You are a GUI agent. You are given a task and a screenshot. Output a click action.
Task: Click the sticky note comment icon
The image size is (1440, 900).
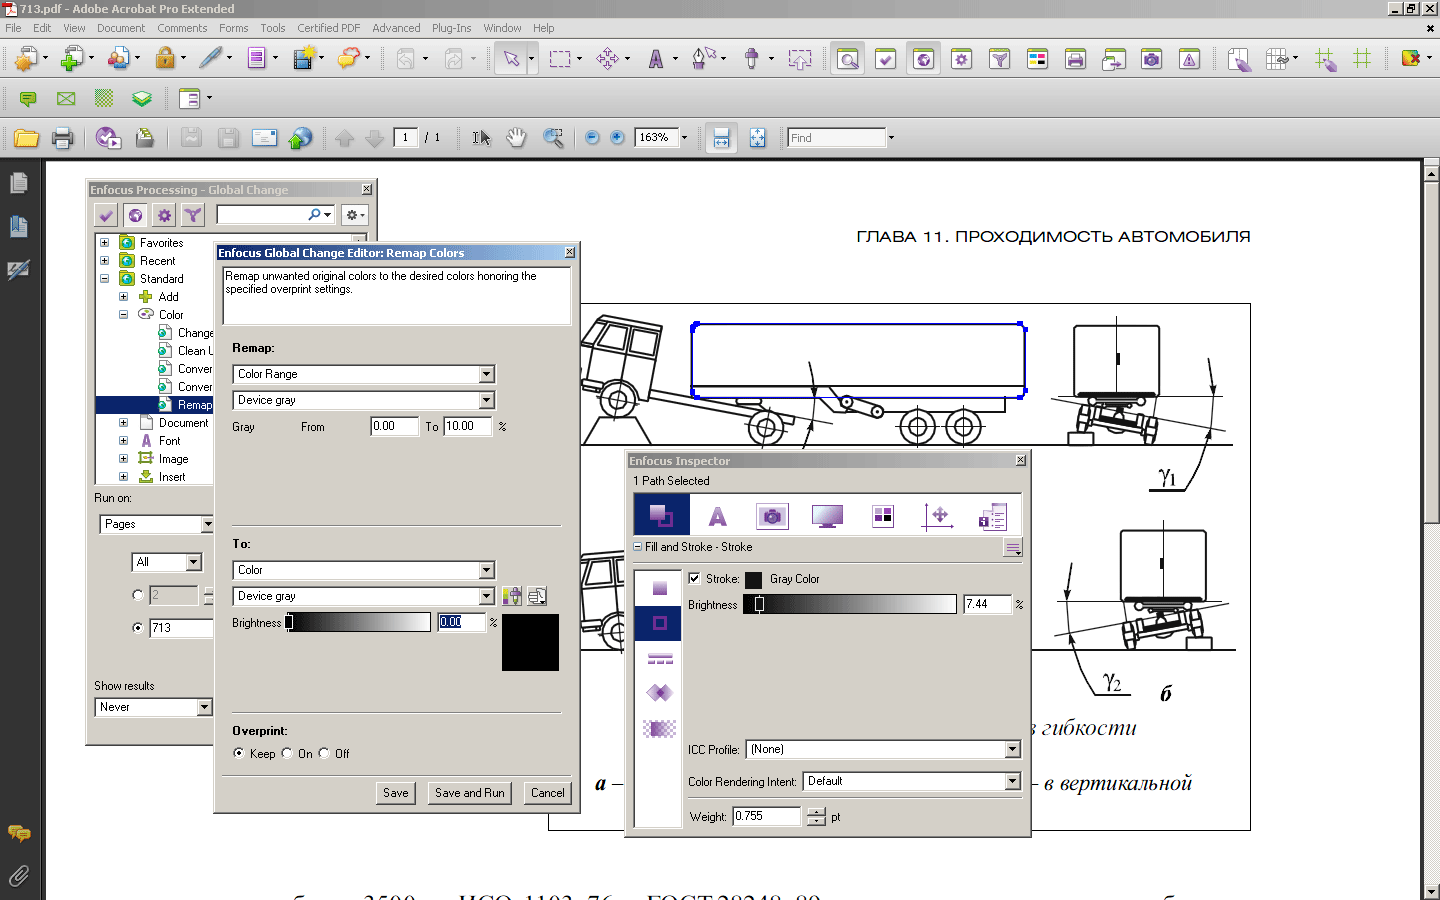28,98
